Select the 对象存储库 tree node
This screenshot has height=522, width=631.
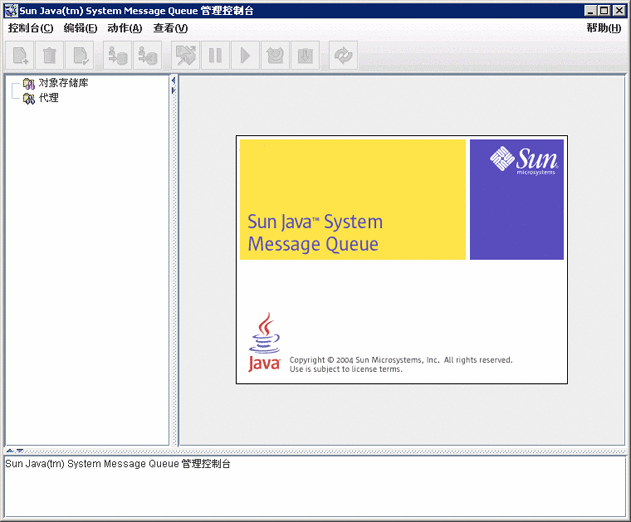click(x=63, y=83)
